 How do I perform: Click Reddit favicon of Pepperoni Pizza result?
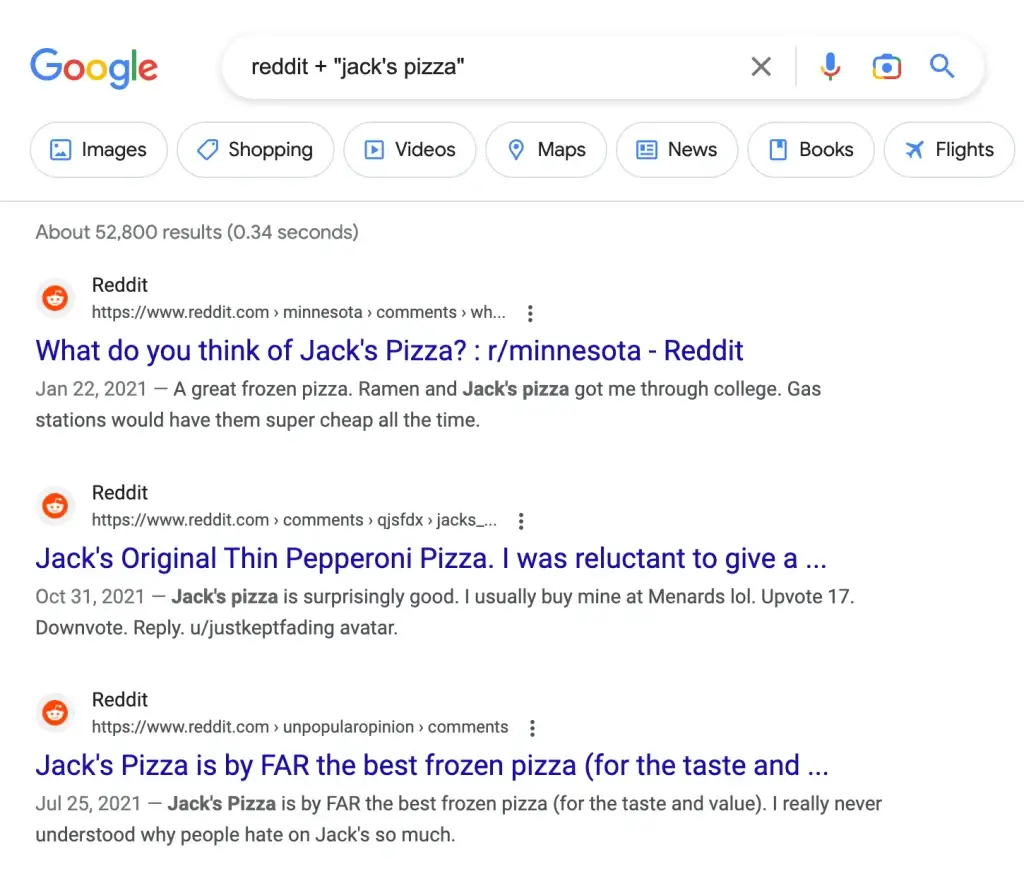55,506
